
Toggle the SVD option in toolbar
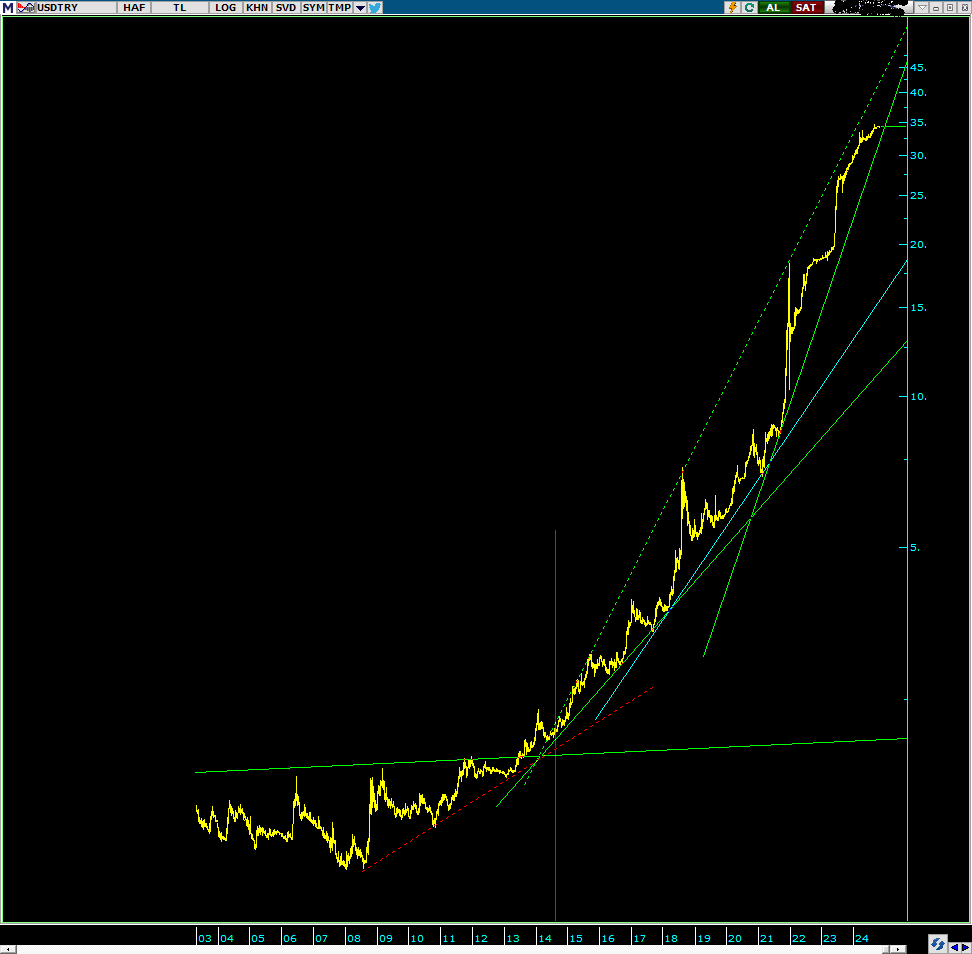click(x=286, y=7)
